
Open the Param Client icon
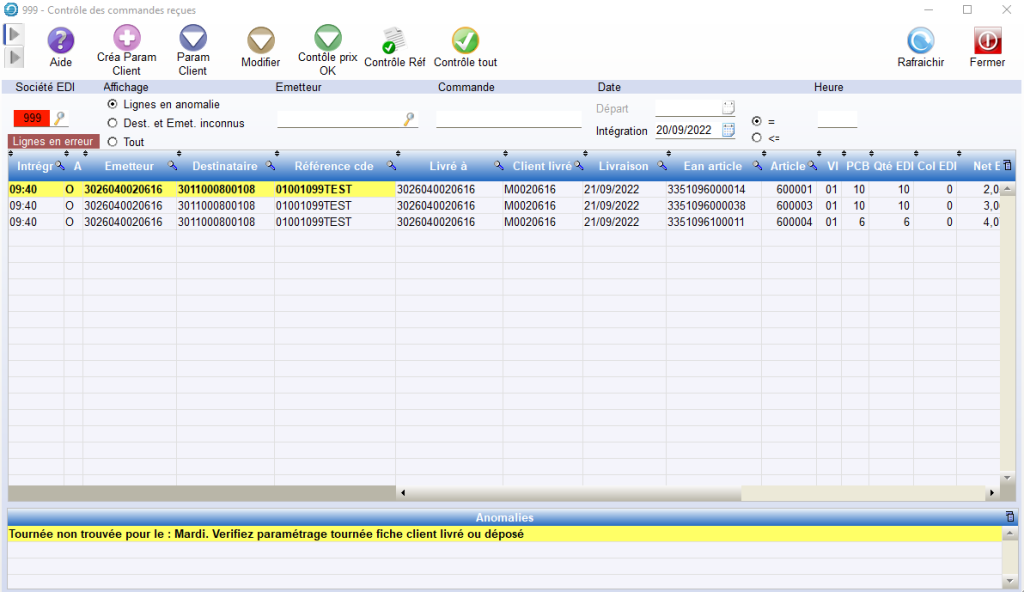pos(192,39)
